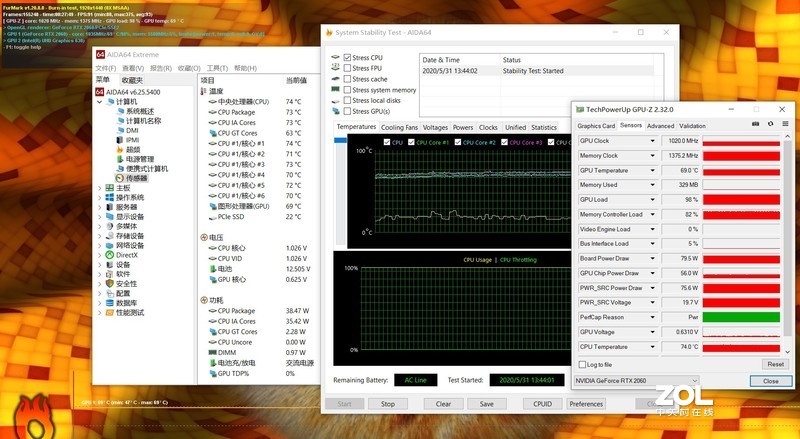Click the Favorites tab in AIDA64 panel
Image resolution: width=800 pixels, height=439 pixels.
click(x=133, y=80)
